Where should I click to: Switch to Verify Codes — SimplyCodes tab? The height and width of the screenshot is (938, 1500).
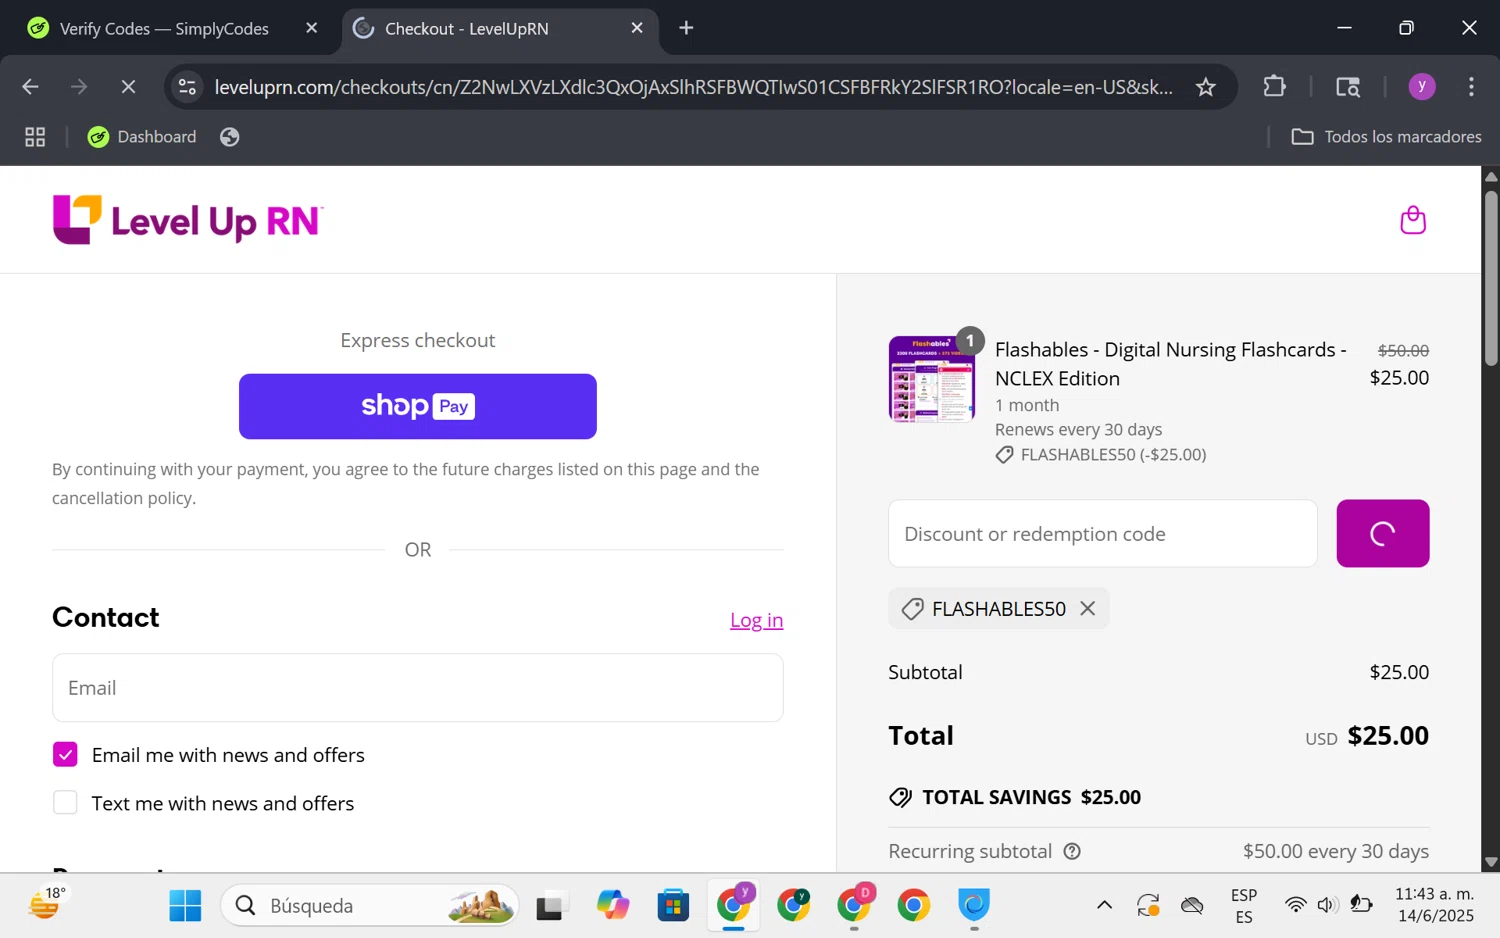165,29
